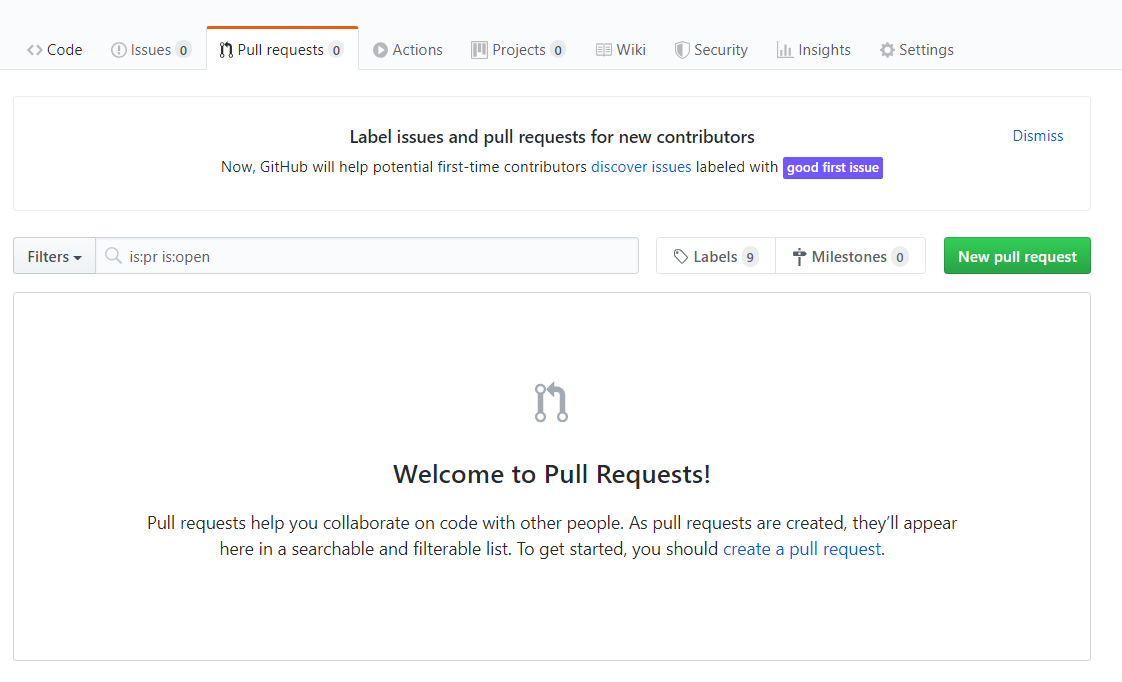Click the Actions play icon

click(x=380, y=50)
